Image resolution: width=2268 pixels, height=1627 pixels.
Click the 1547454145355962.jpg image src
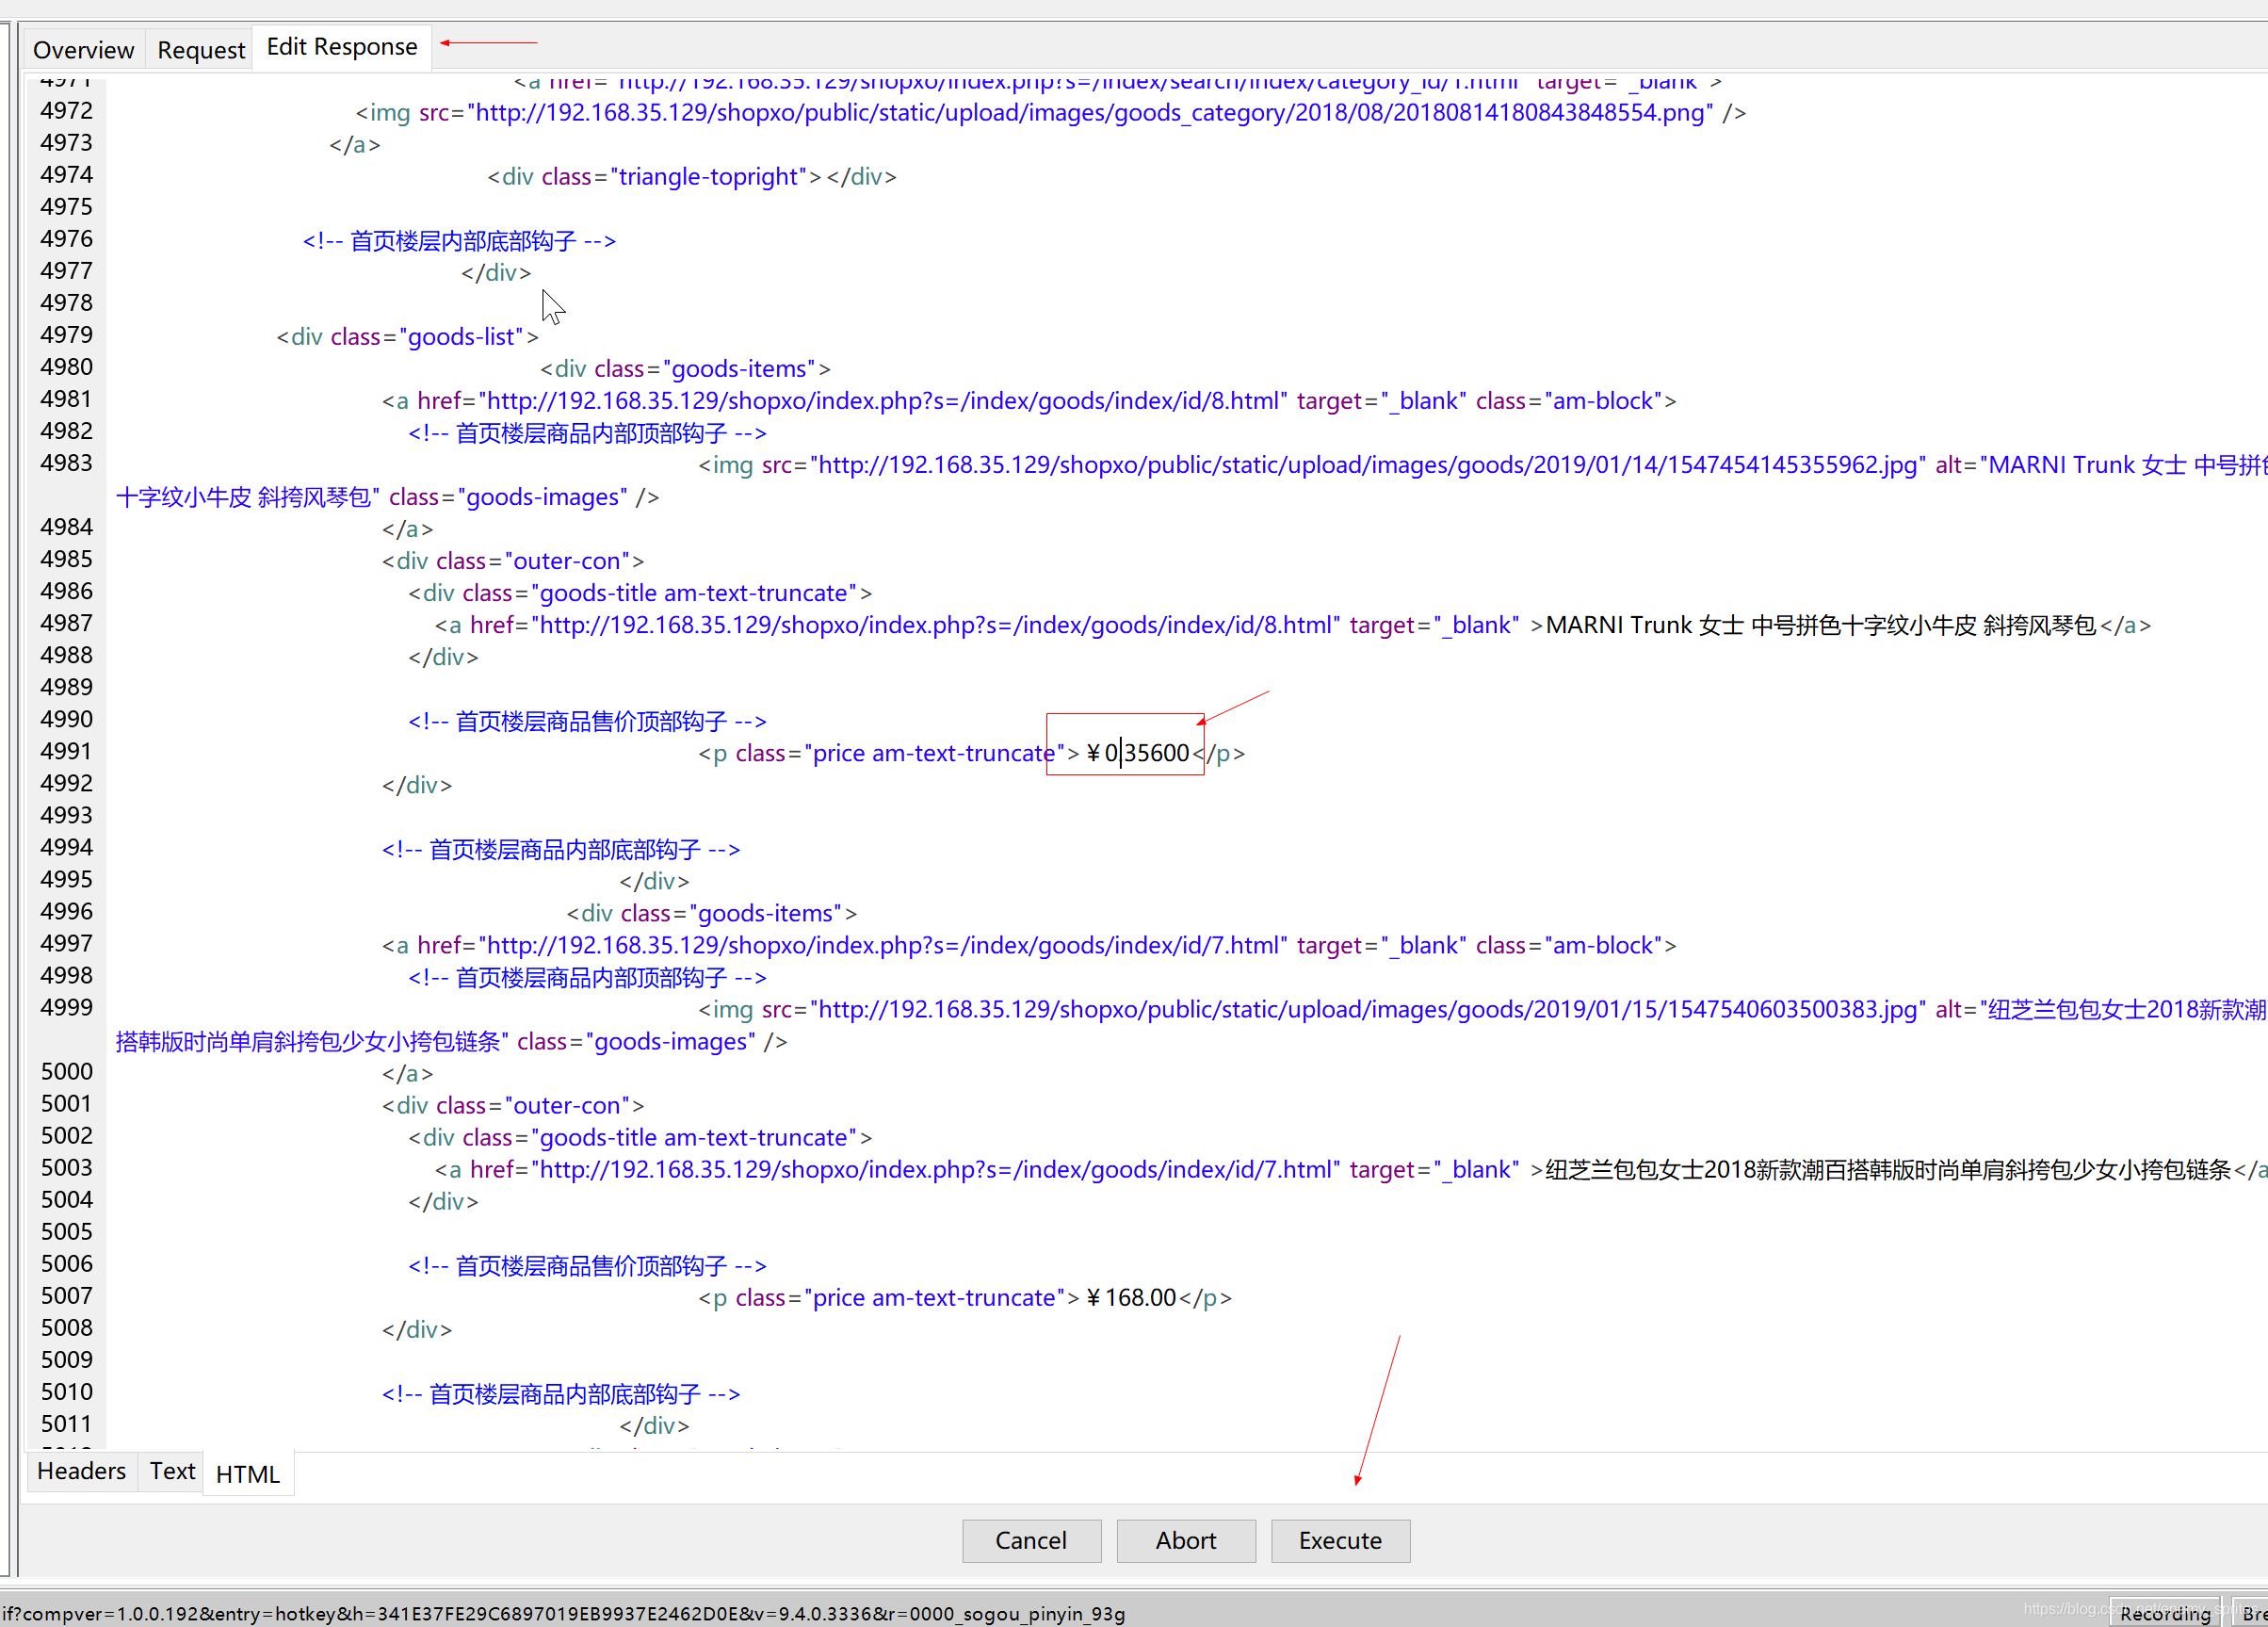1368,465
